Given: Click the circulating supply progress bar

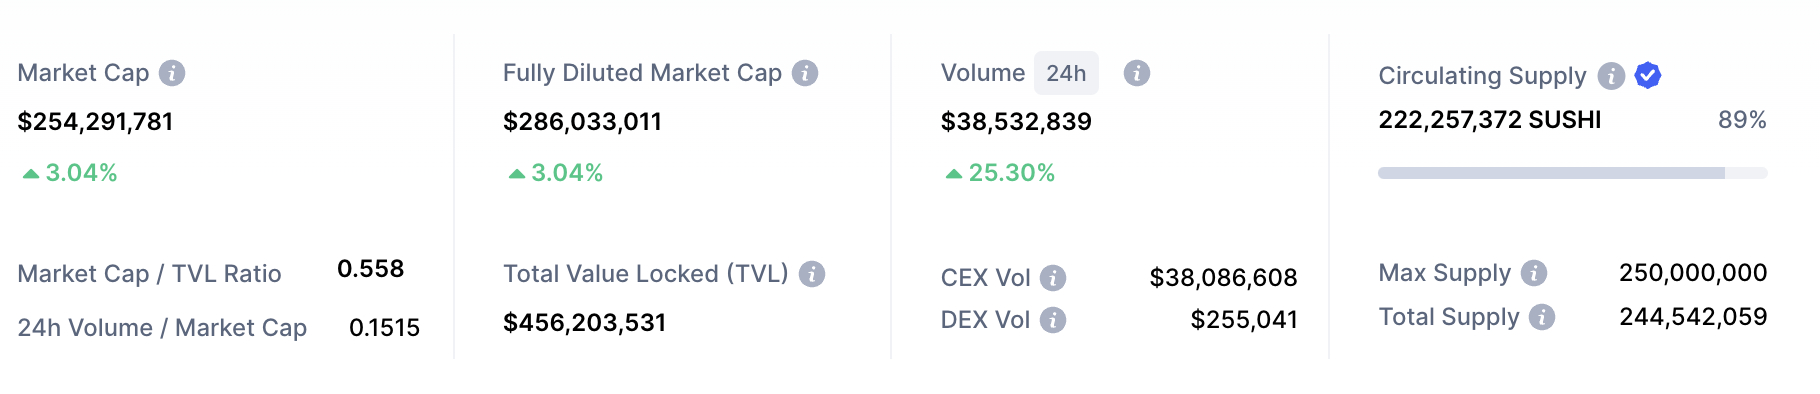Looking at the screenshot, I should 1572,173.
